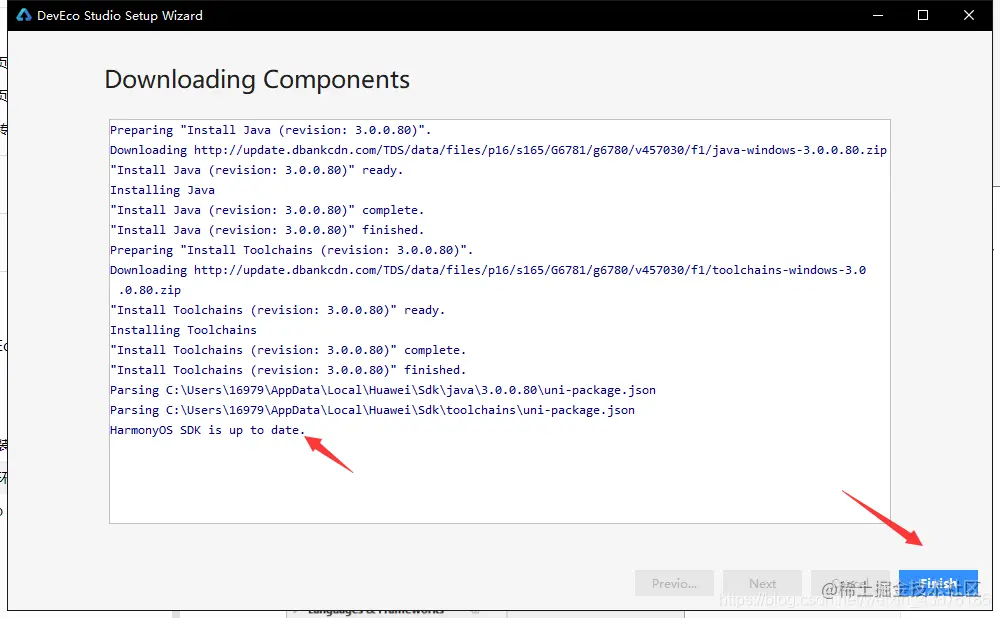Click the '.0.80.zip' continuation line
This screenshot has width=1000, height=618.
pos(150,290)
